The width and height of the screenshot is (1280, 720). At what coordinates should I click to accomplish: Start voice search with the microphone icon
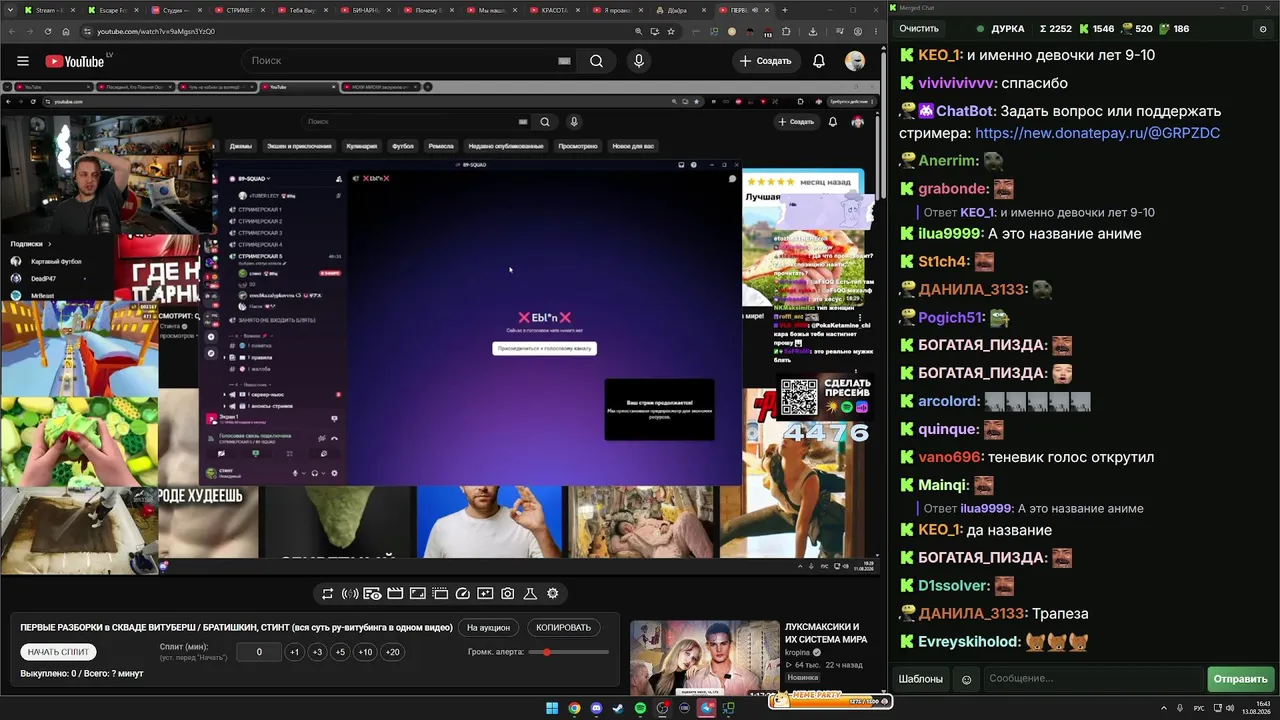639,61
